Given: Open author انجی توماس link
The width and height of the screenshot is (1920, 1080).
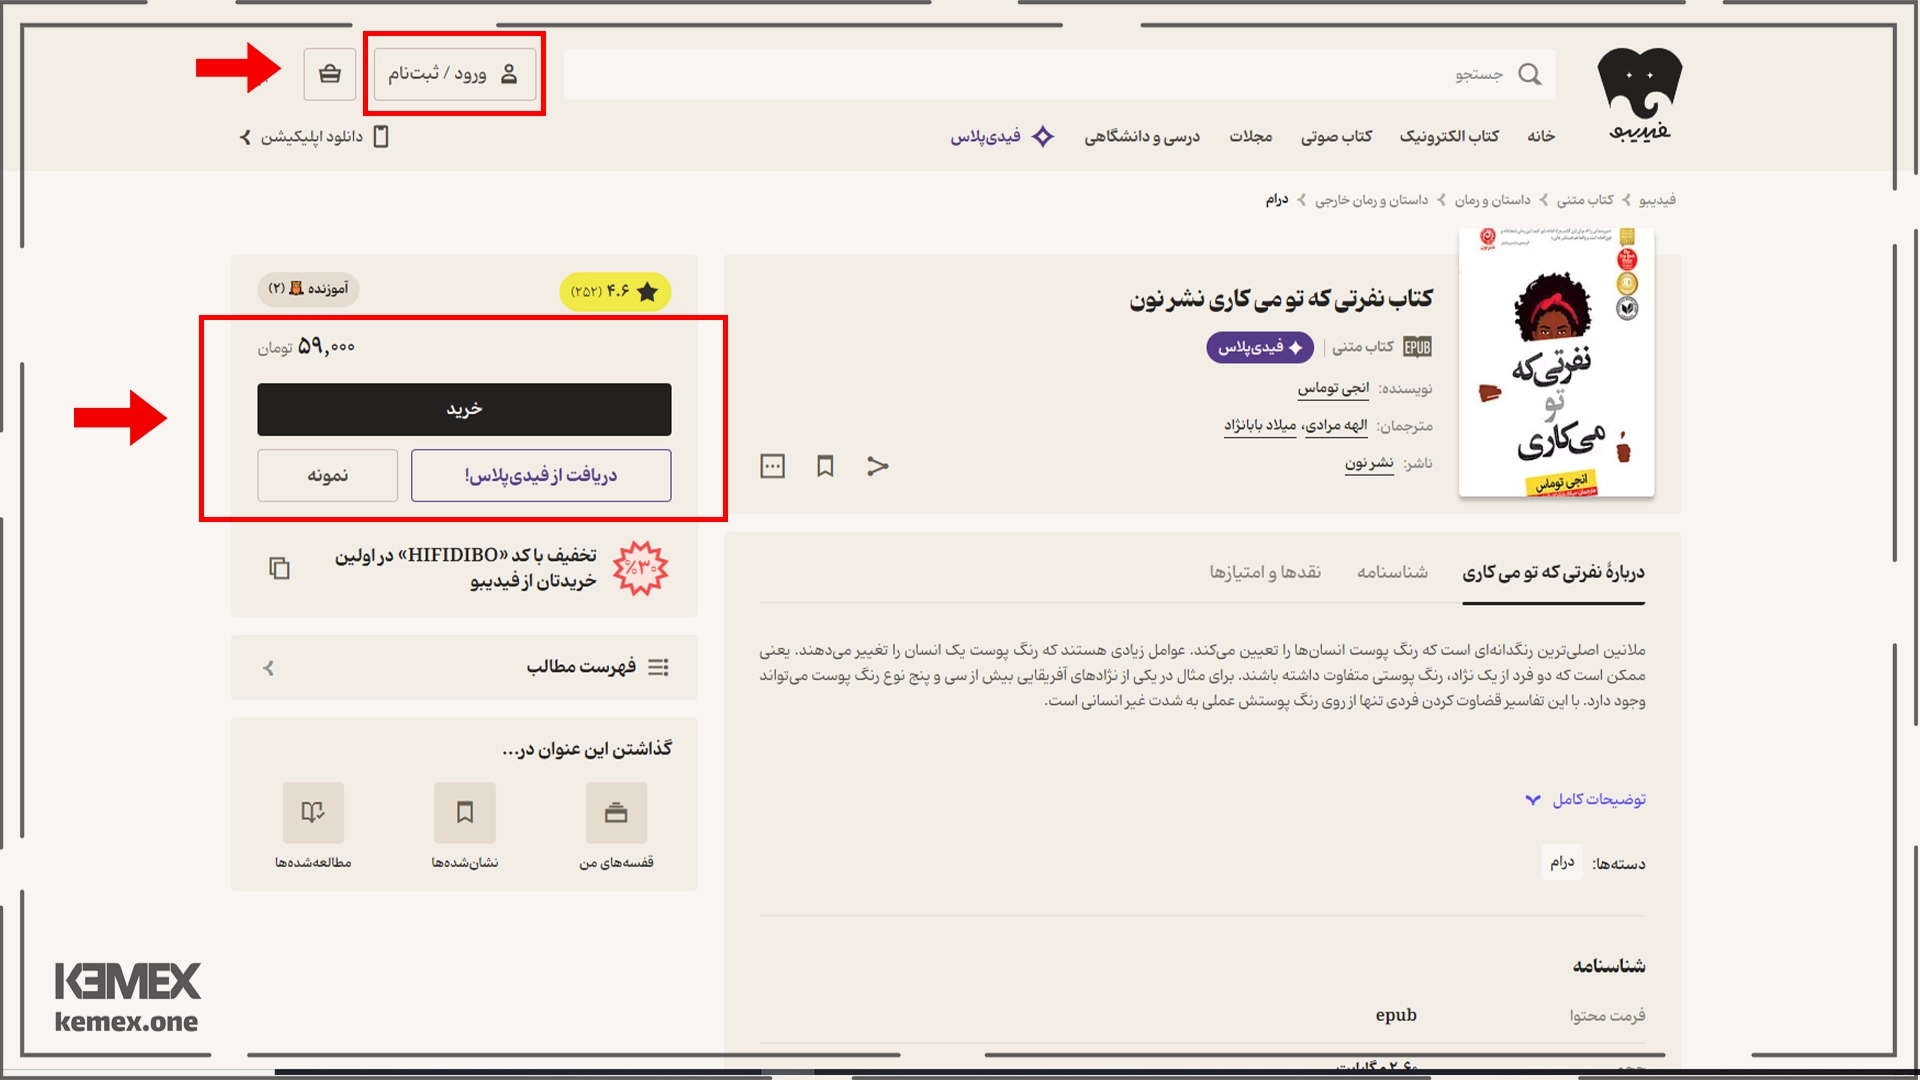Looking at the screenshot, I should (1333, 388).
